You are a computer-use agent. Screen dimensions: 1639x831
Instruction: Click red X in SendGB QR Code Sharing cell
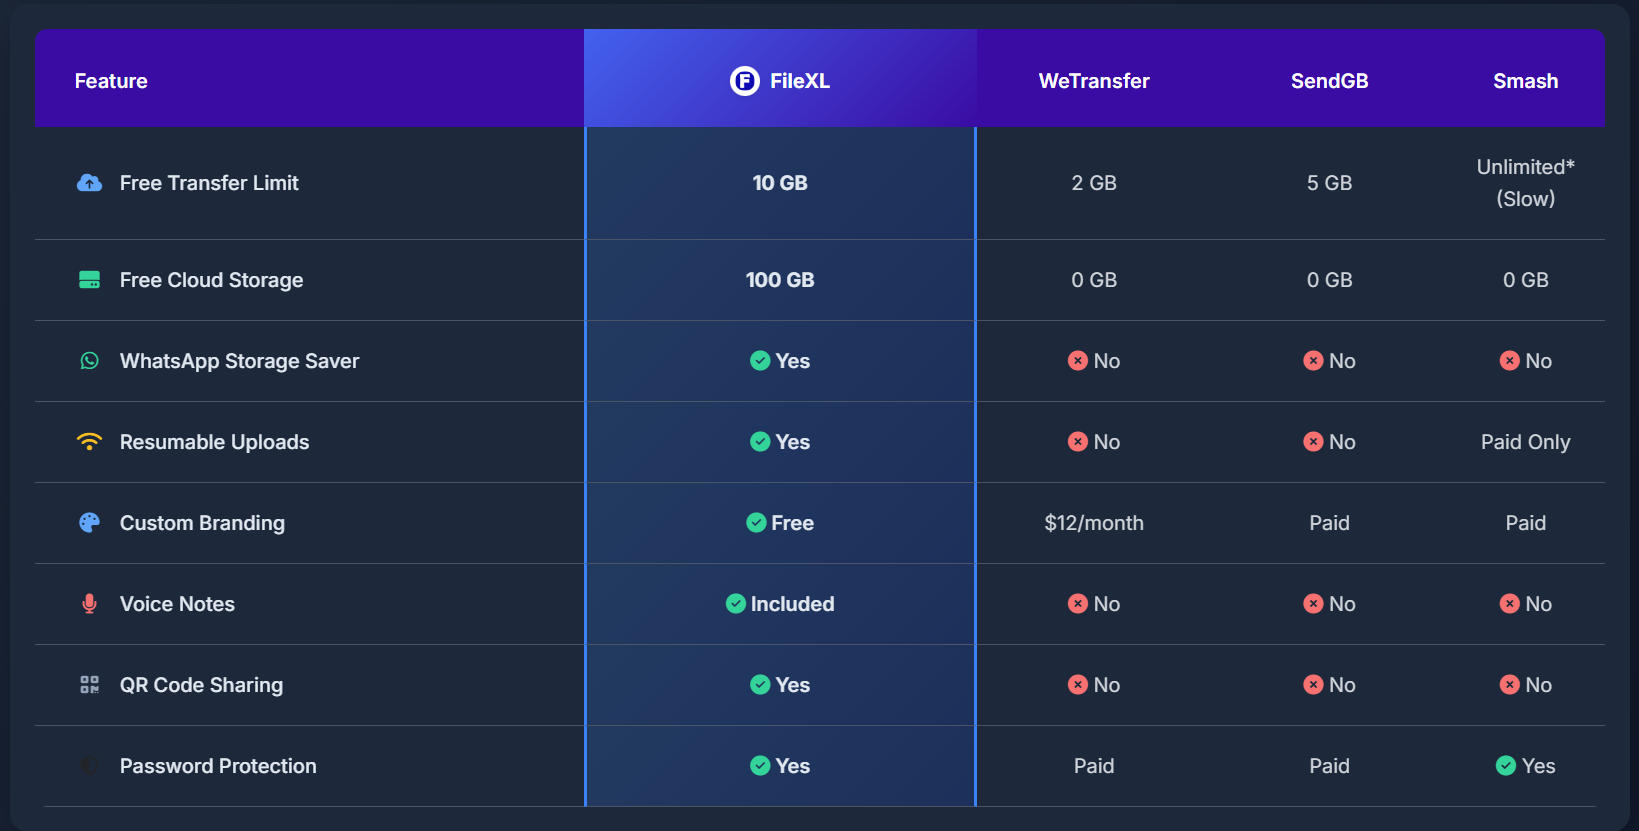point(1314,685)
